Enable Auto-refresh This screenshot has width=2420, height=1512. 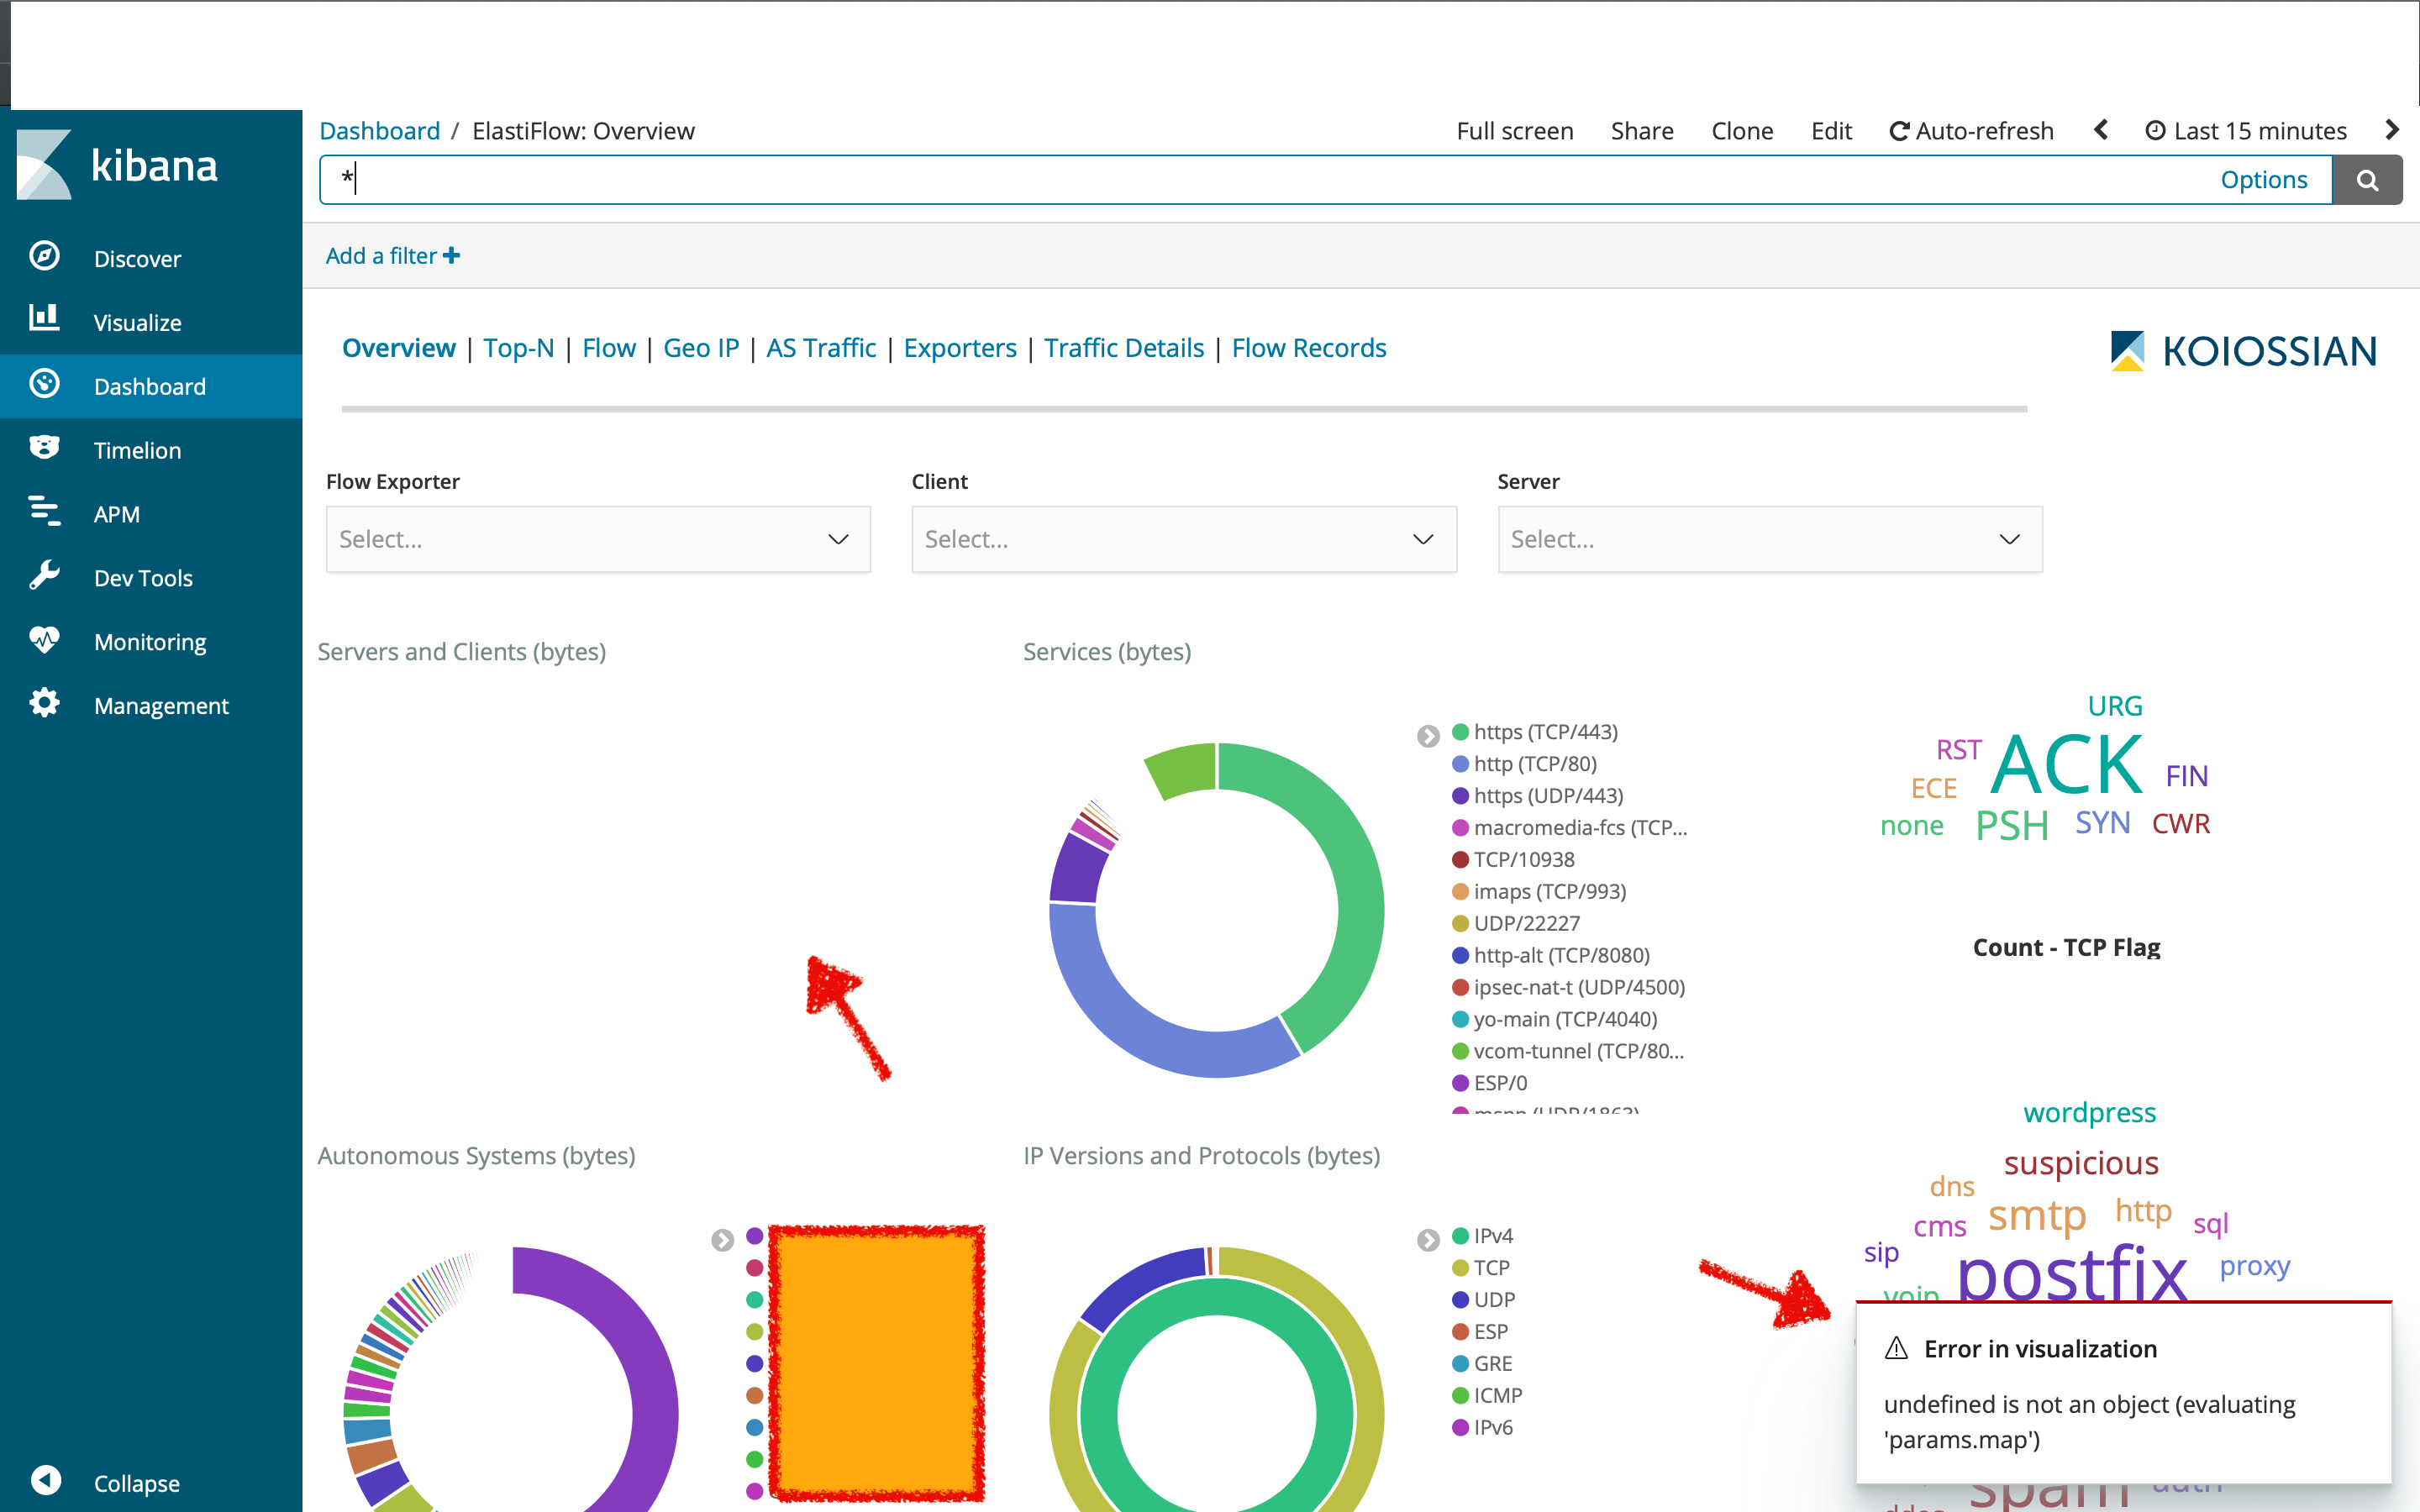pos(1969,130)
